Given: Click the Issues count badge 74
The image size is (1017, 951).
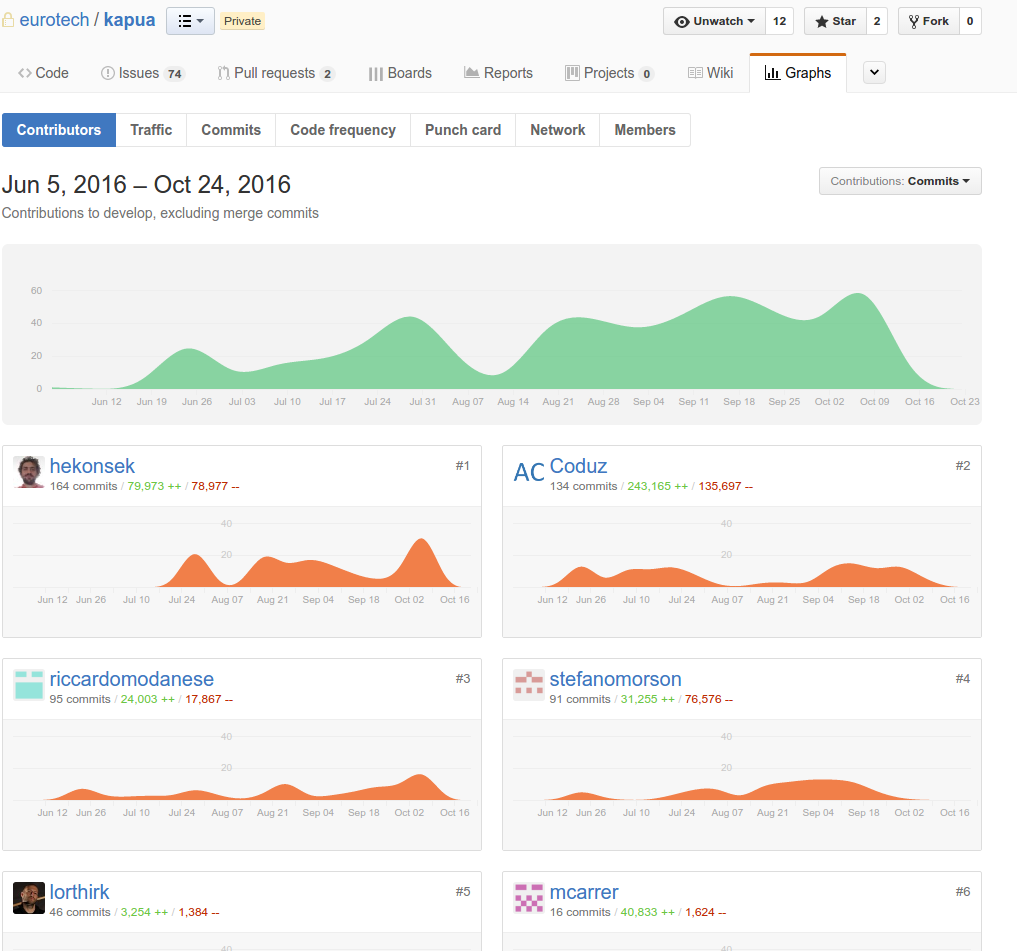Looking at the screenshot, I should click(x=174, y=74).
